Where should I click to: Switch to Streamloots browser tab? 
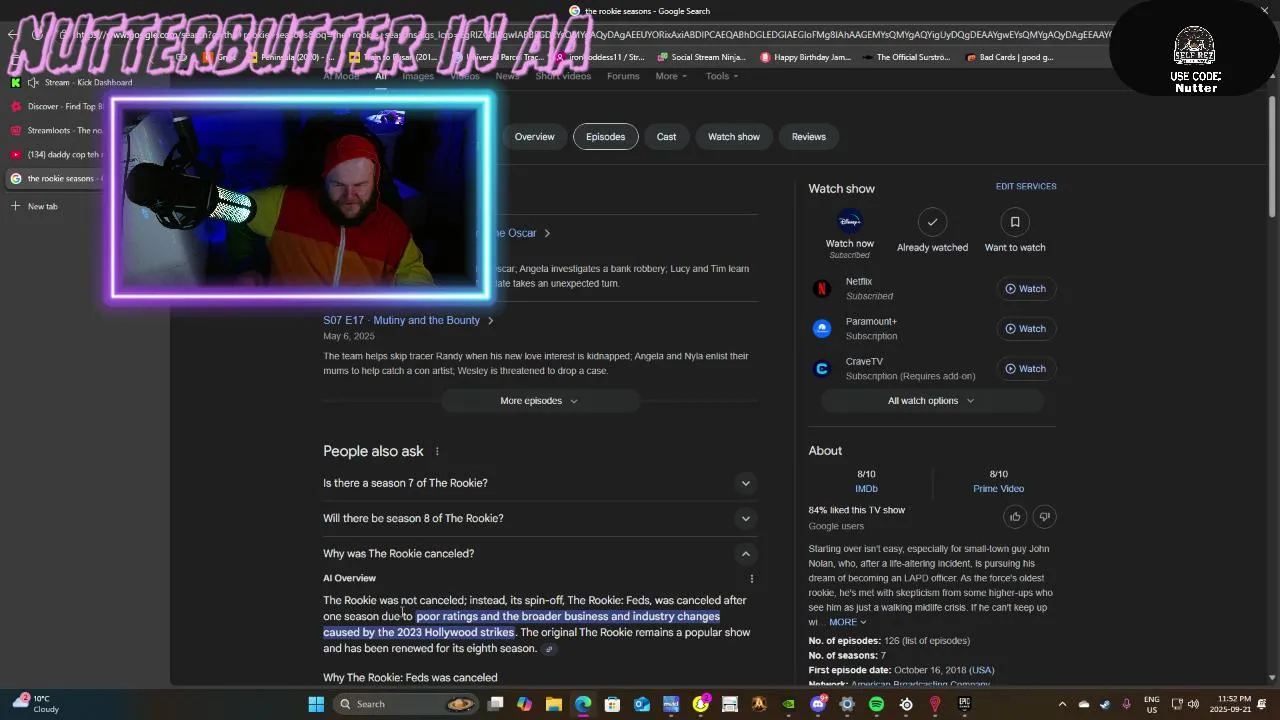[x=56, y=131]
